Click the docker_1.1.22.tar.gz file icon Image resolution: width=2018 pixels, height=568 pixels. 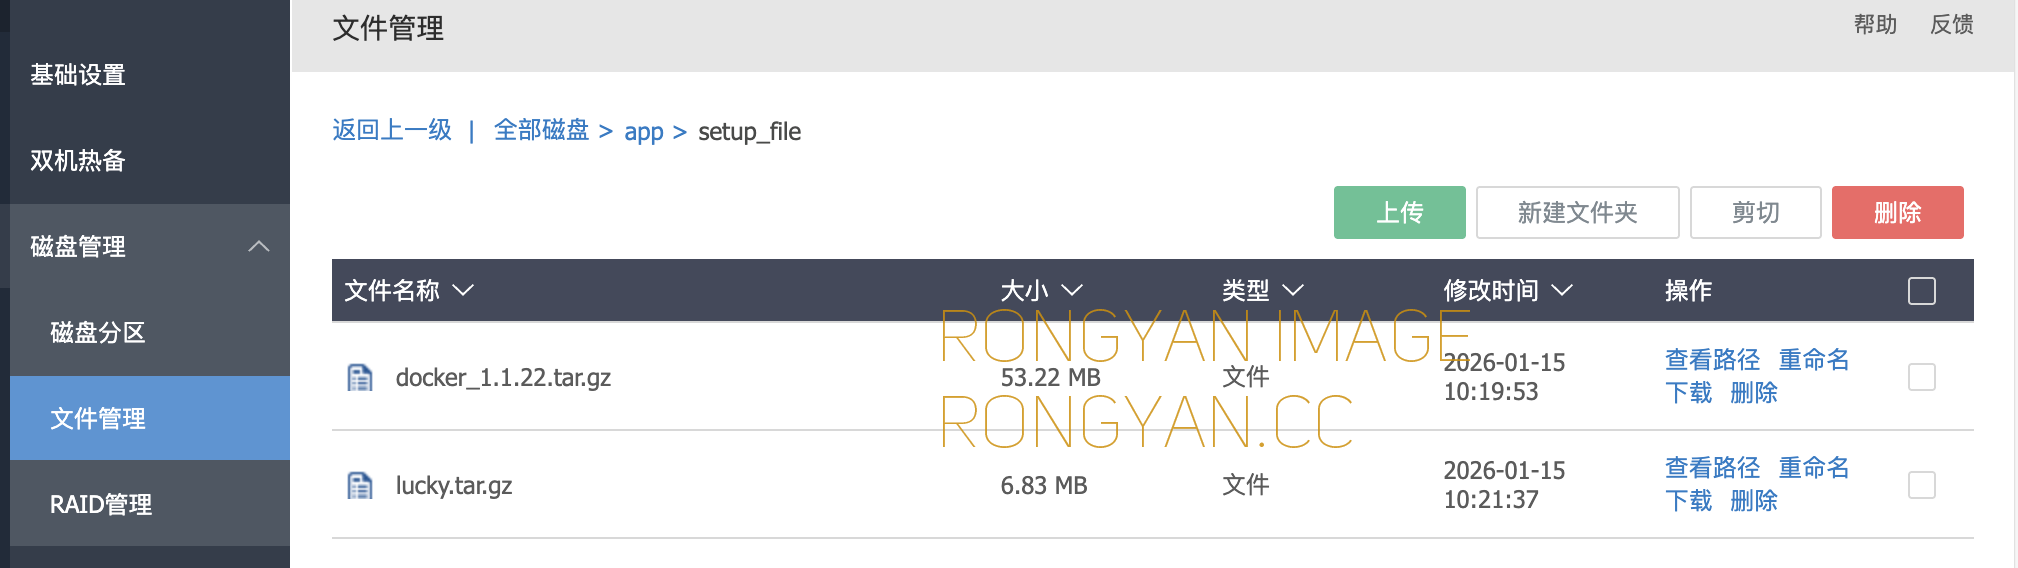(360, 377)
